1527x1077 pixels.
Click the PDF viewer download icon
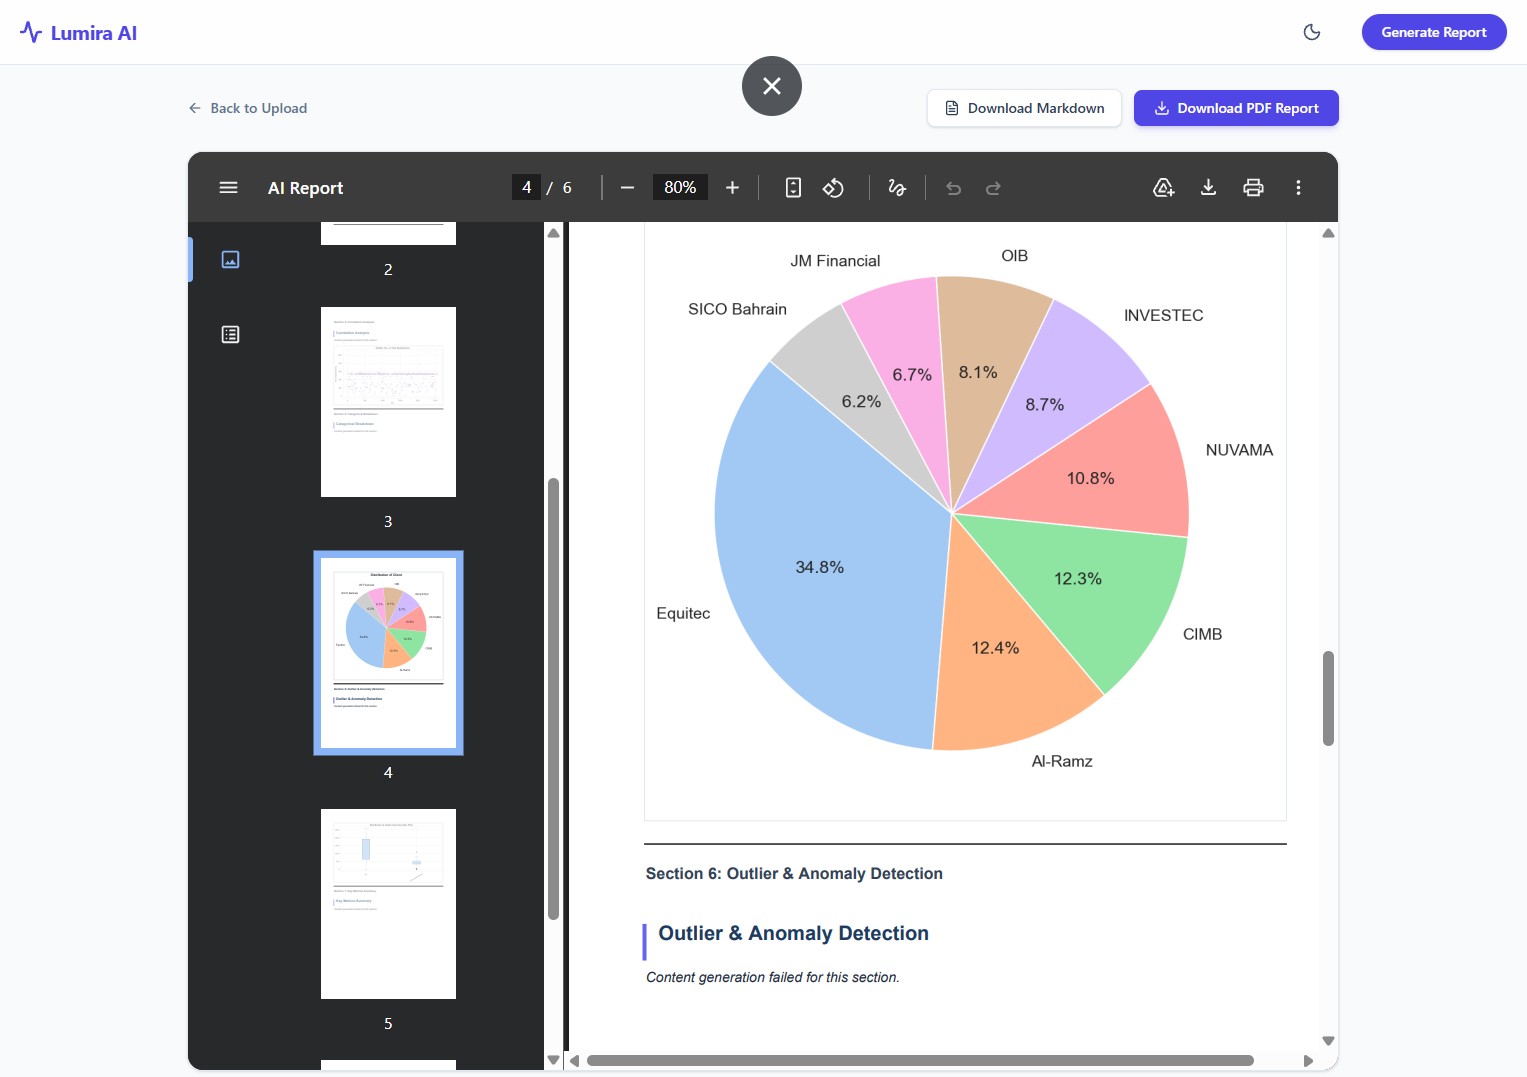[x=1208, y=187]
